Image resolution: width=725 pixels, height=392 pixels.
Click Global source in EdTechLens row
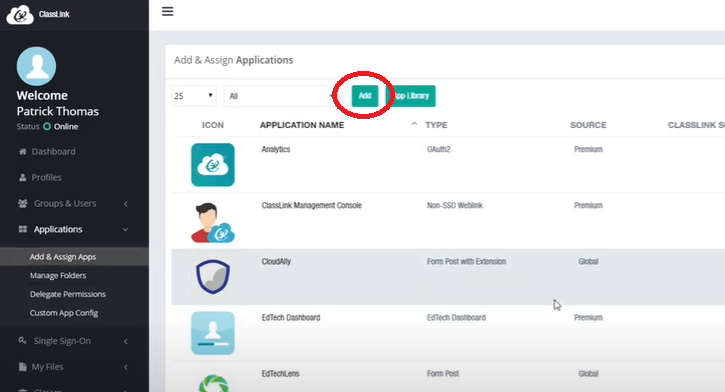pyautogui.click(x=588, y=374)
